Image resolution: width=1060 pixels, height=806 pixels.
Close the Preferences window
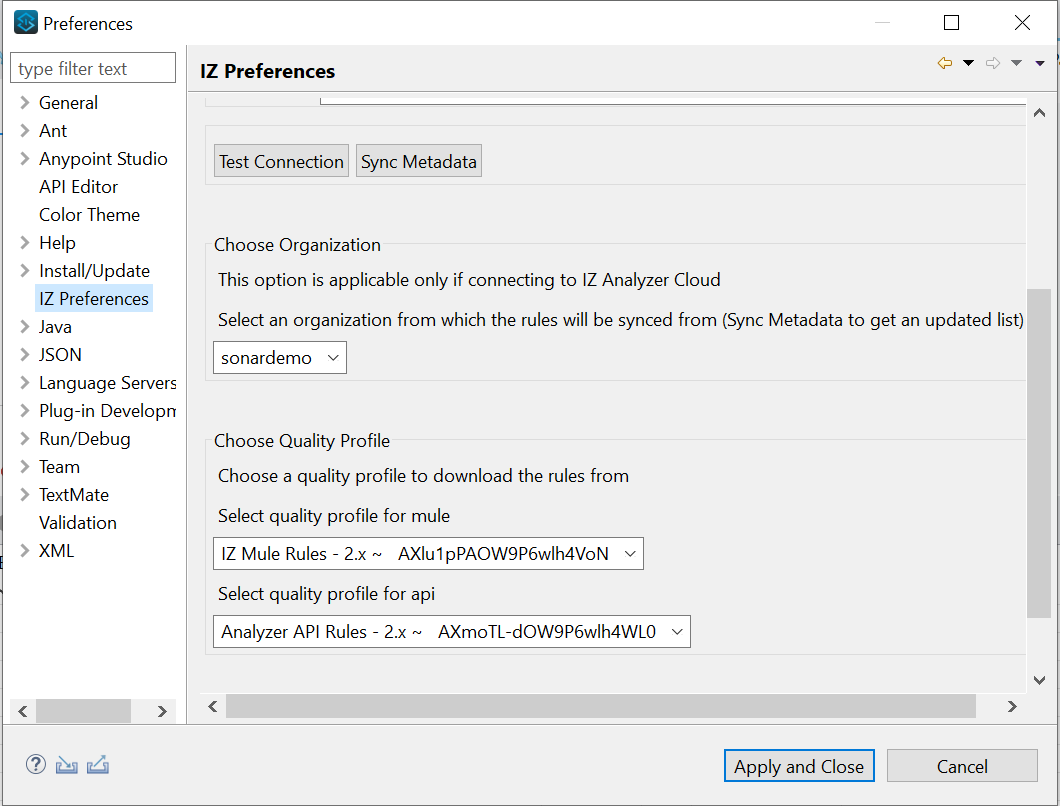coord(1022,22)
